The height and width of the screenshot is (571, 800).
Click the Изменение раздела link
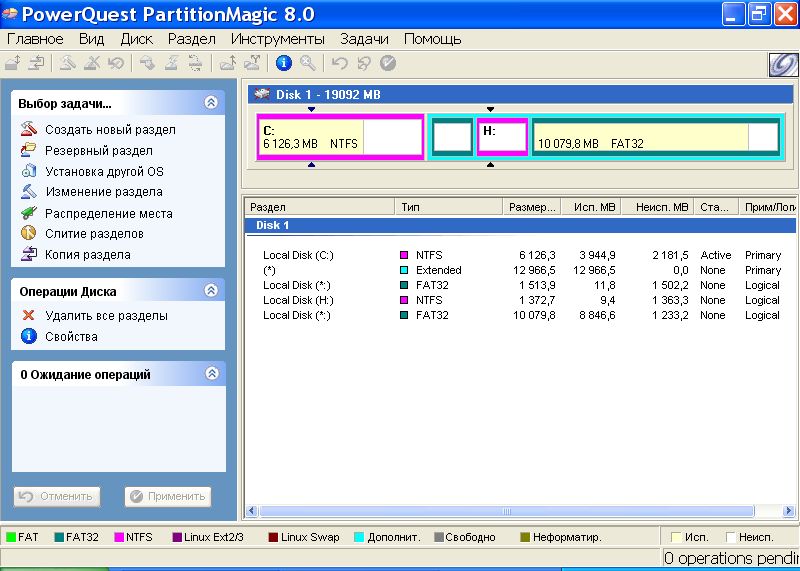(103, 191)
